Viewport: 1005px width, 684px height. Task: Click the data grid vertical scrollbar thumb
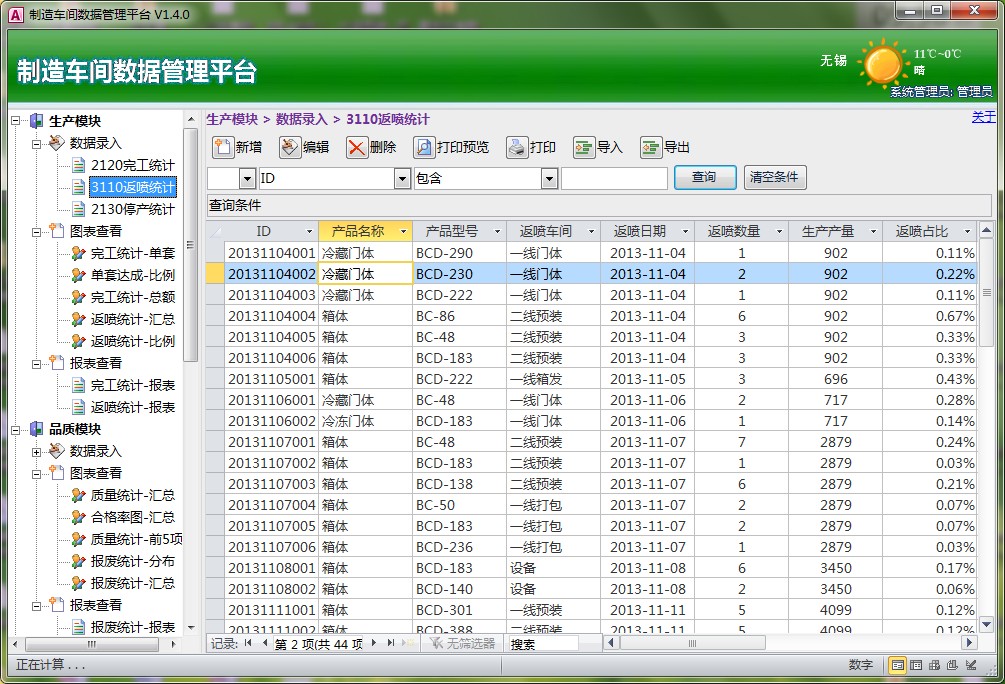click(986, 292)
